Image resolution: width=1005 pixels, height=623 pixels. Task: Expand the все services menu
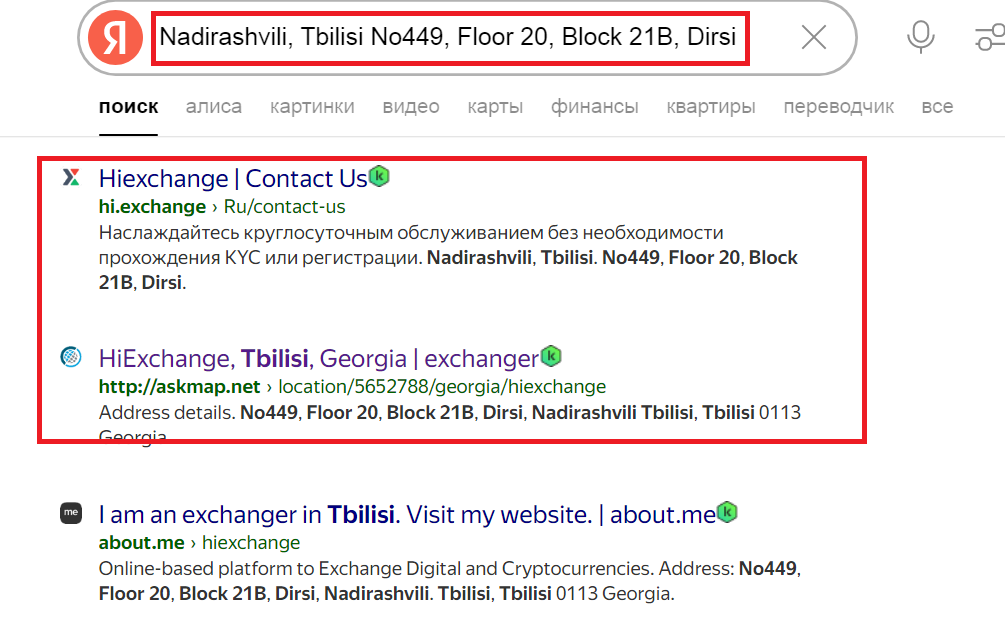937,106
